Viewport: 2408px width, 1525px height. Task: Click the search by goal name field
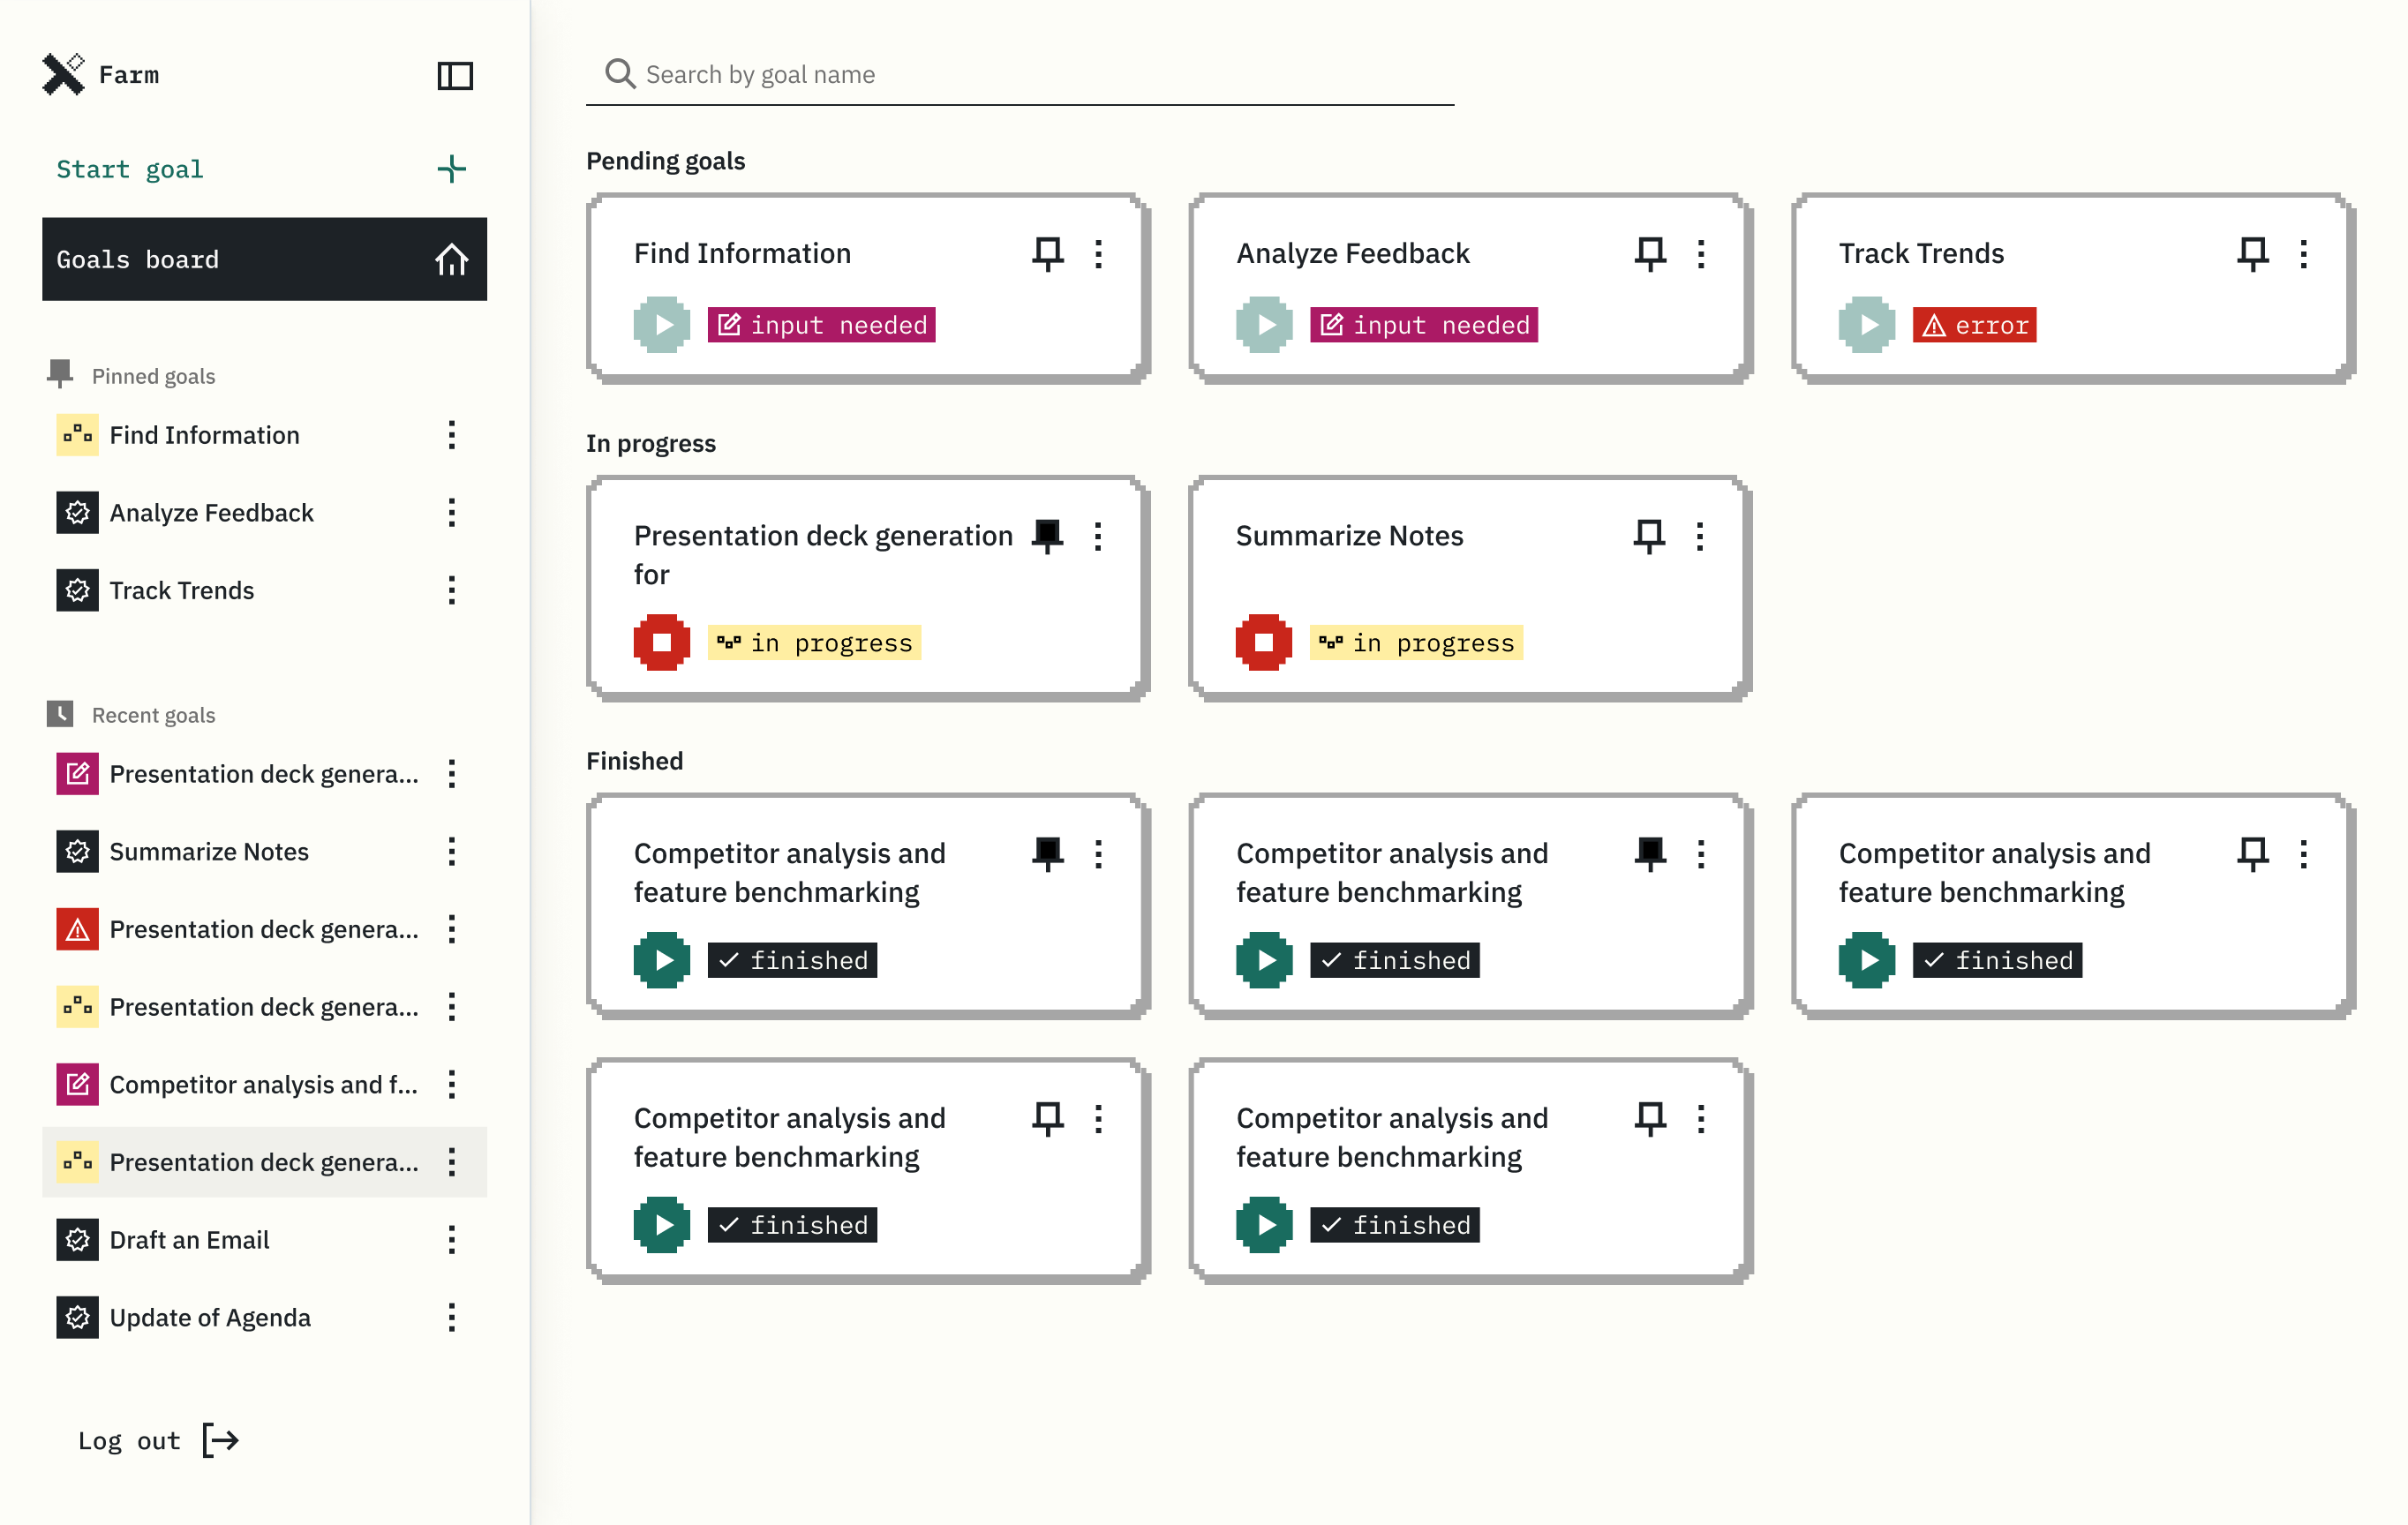[1020, 75]
